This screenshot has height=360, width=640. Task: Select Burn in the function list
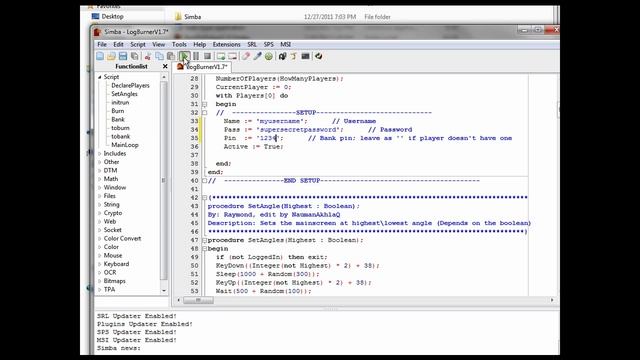tap(118, 111)
